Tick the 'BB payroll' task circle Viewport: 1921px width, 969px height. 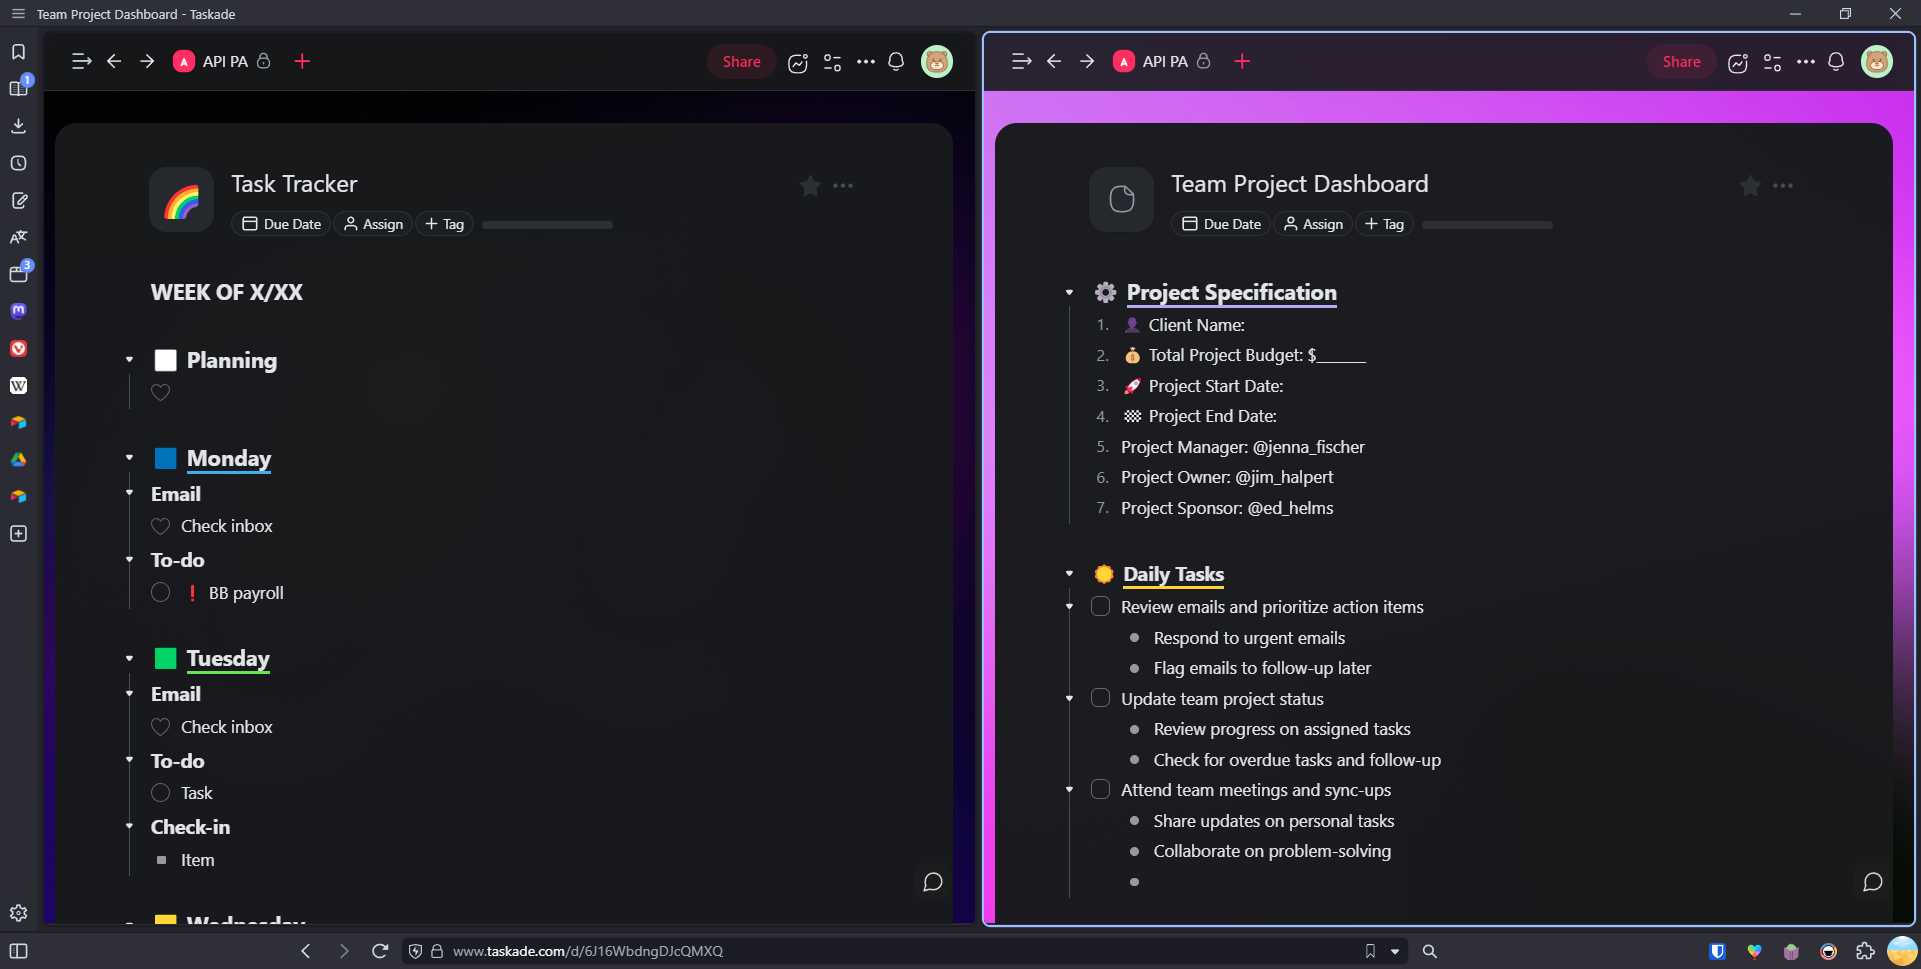[x=160, y=593]
